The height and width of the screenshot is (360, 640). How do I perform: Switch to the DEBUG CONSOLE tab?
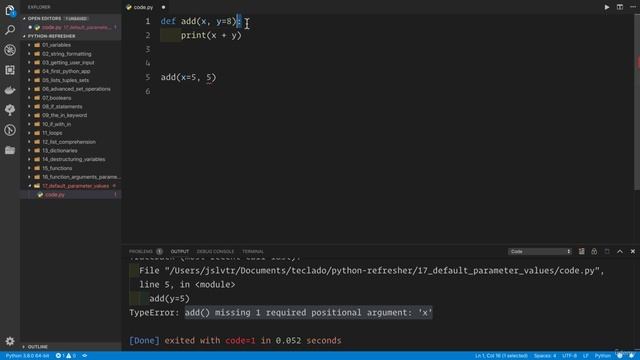click(x=215, y=251)
